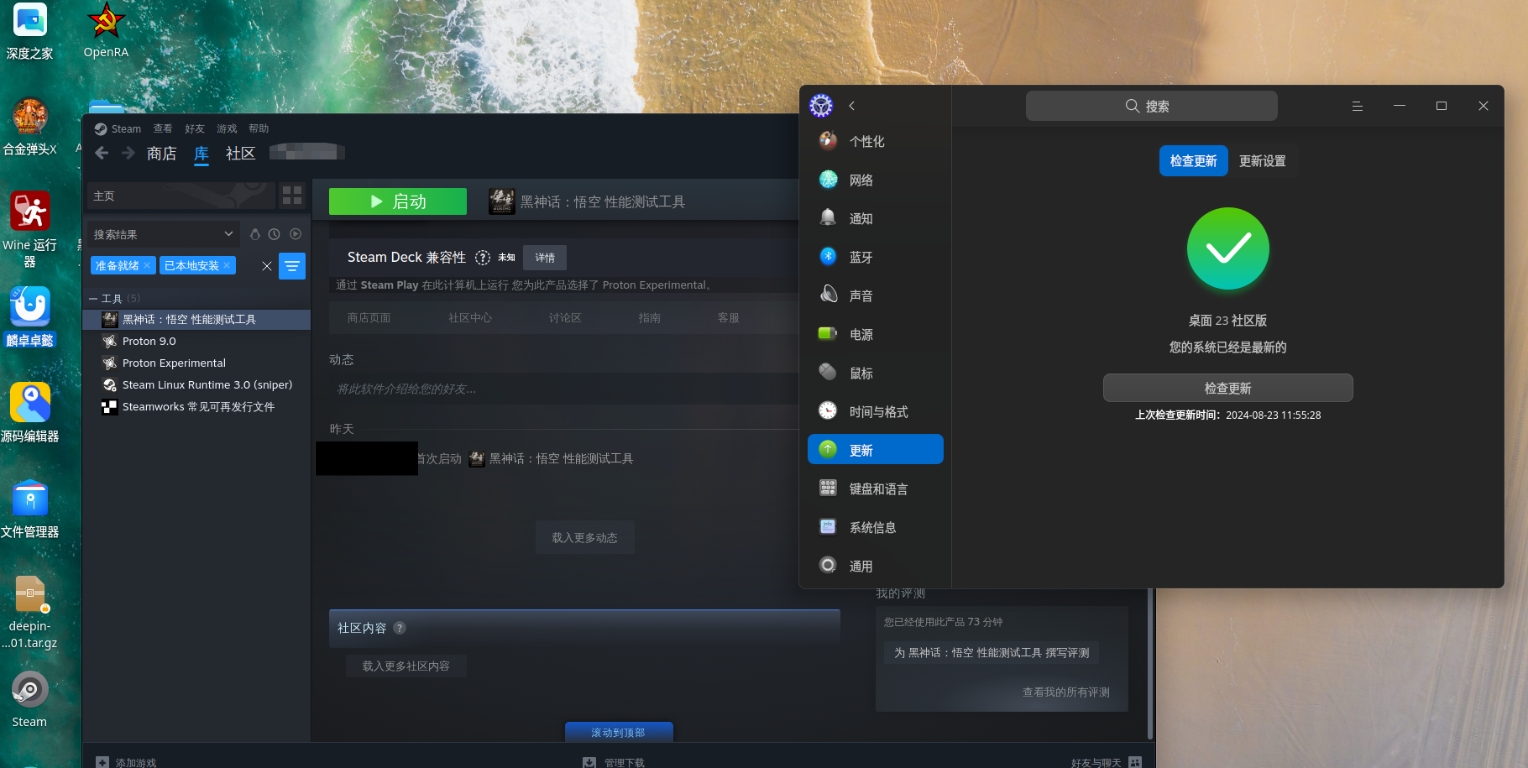Select Proton Experimental in the library list
This screenshot has height=768, width=1528.
point(174,363)
